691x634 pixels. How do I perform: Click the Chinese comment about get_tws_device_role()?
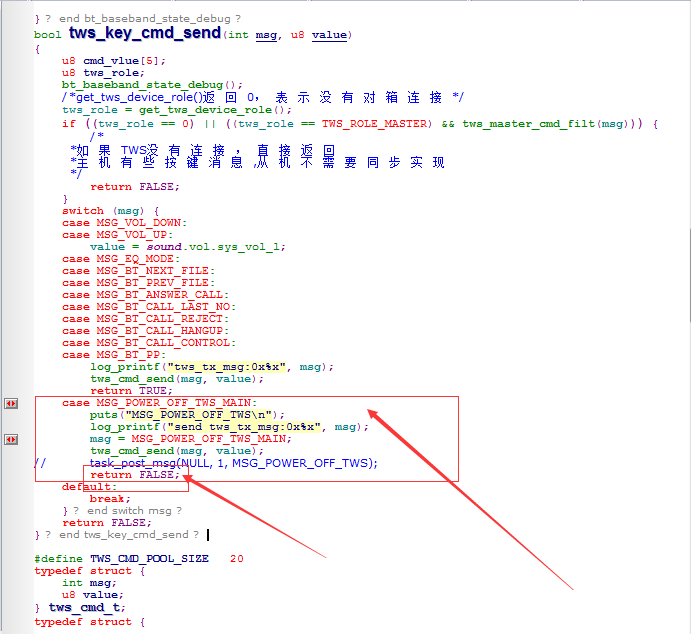click(x=263, y=97)
